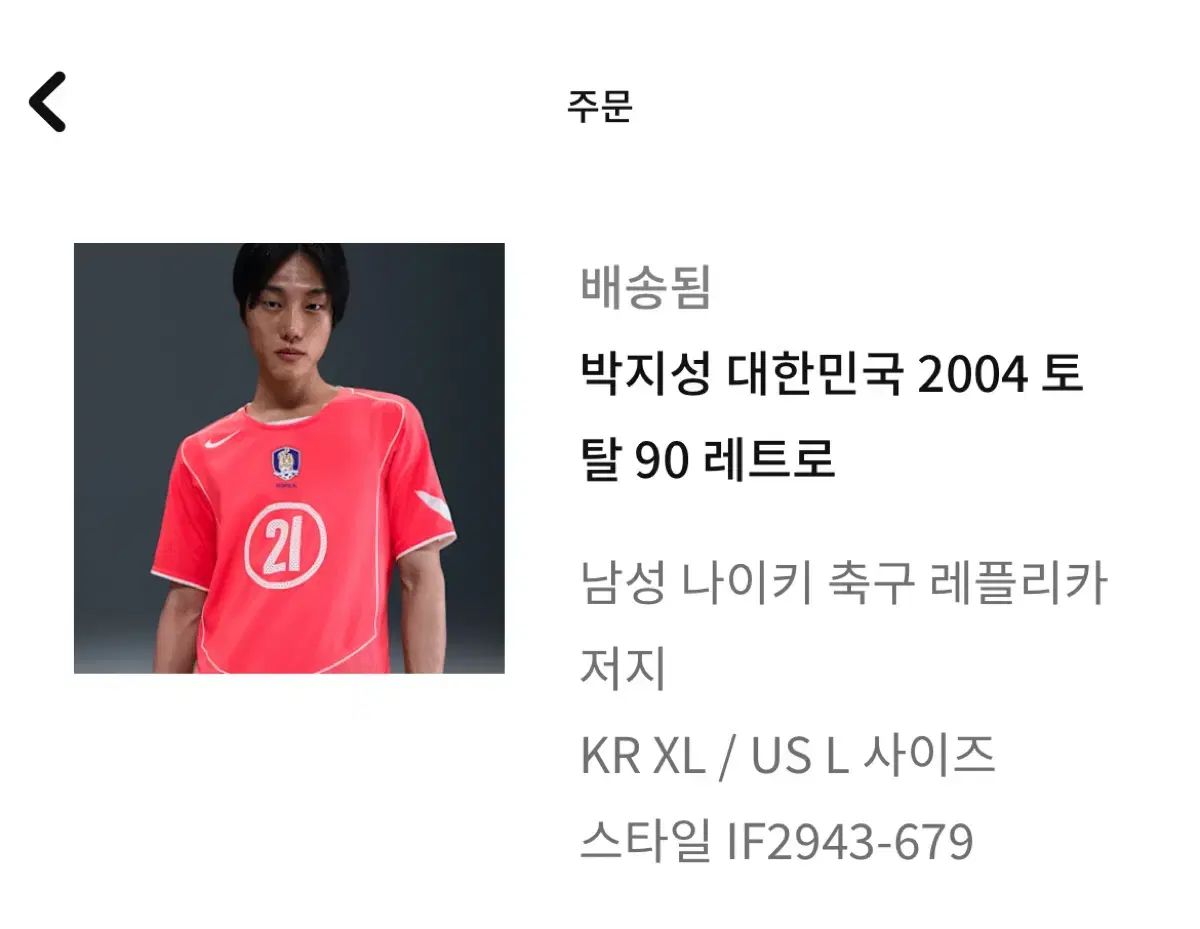
Task: Tap the US L 사이즈 portion
Action: tap(872, 755)
